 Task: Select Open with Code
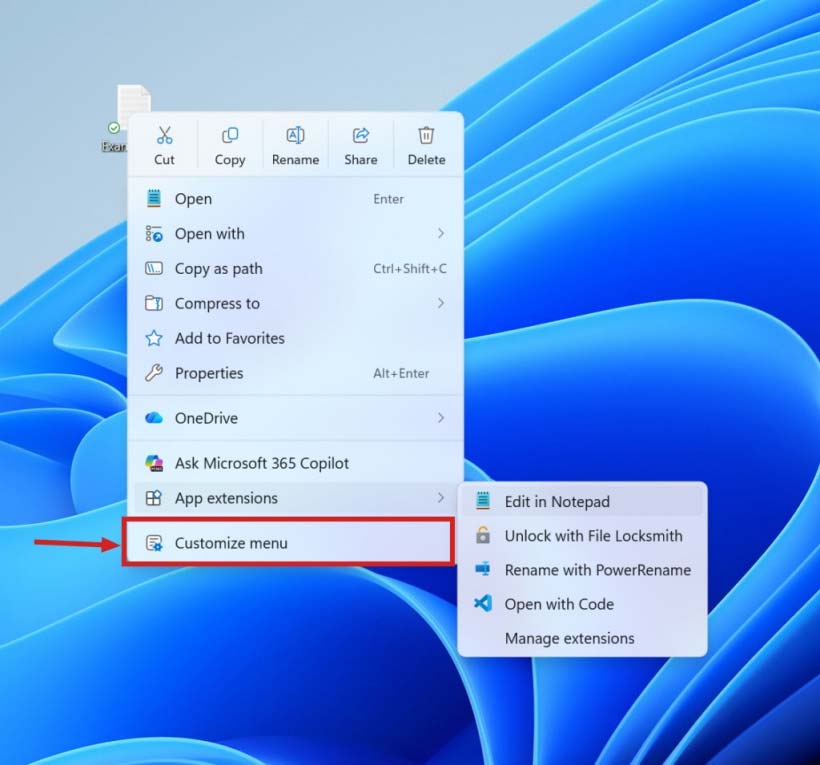click(x=582, y=604)
